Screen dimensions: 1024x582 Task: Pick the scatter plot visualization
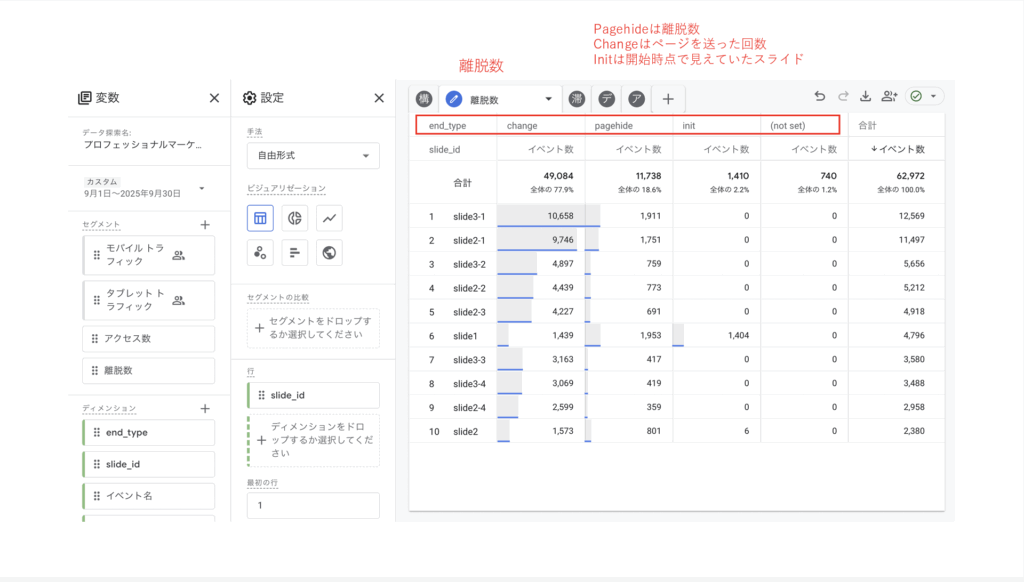coord(261,252)
